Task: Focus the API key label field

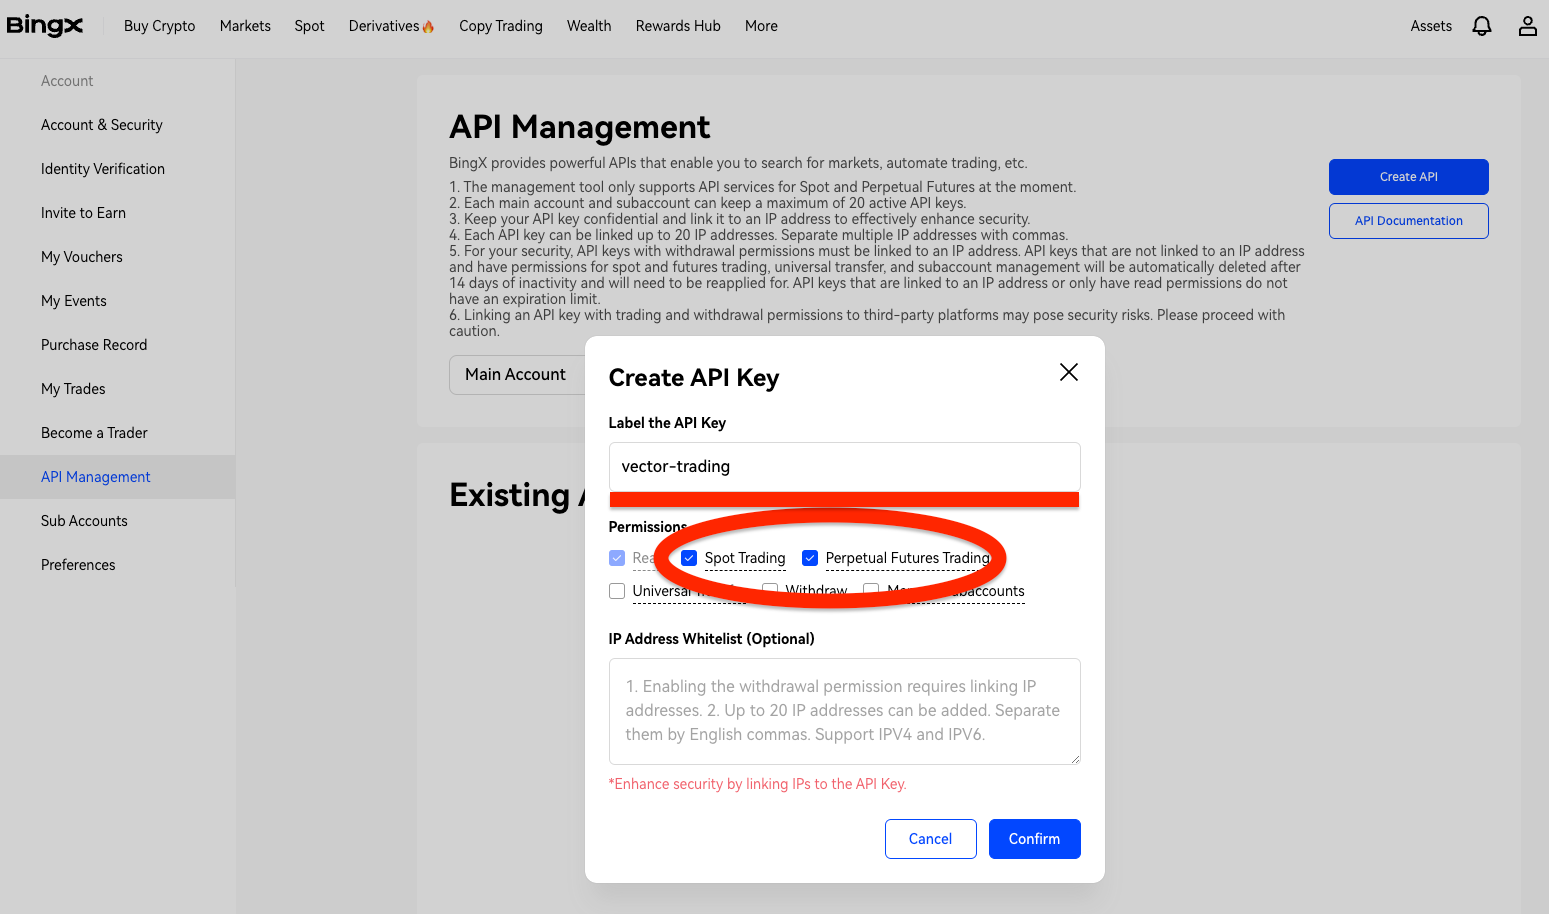Action: [844, 467]
